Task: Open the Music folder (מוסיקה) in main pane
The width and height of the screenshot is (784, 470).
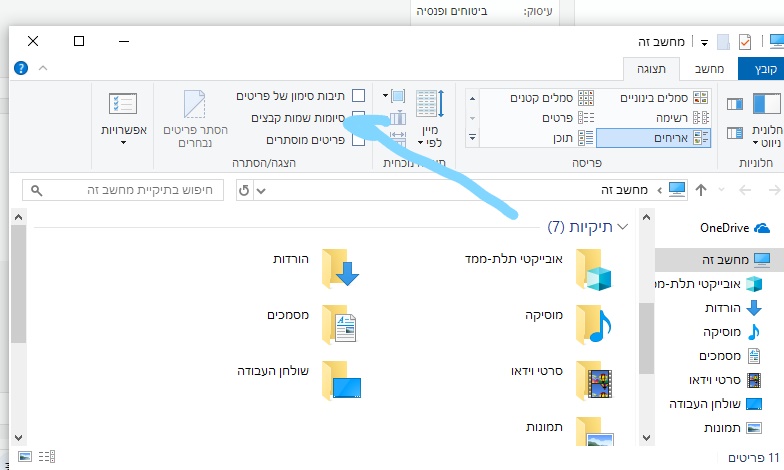Action: pos(568,325)
